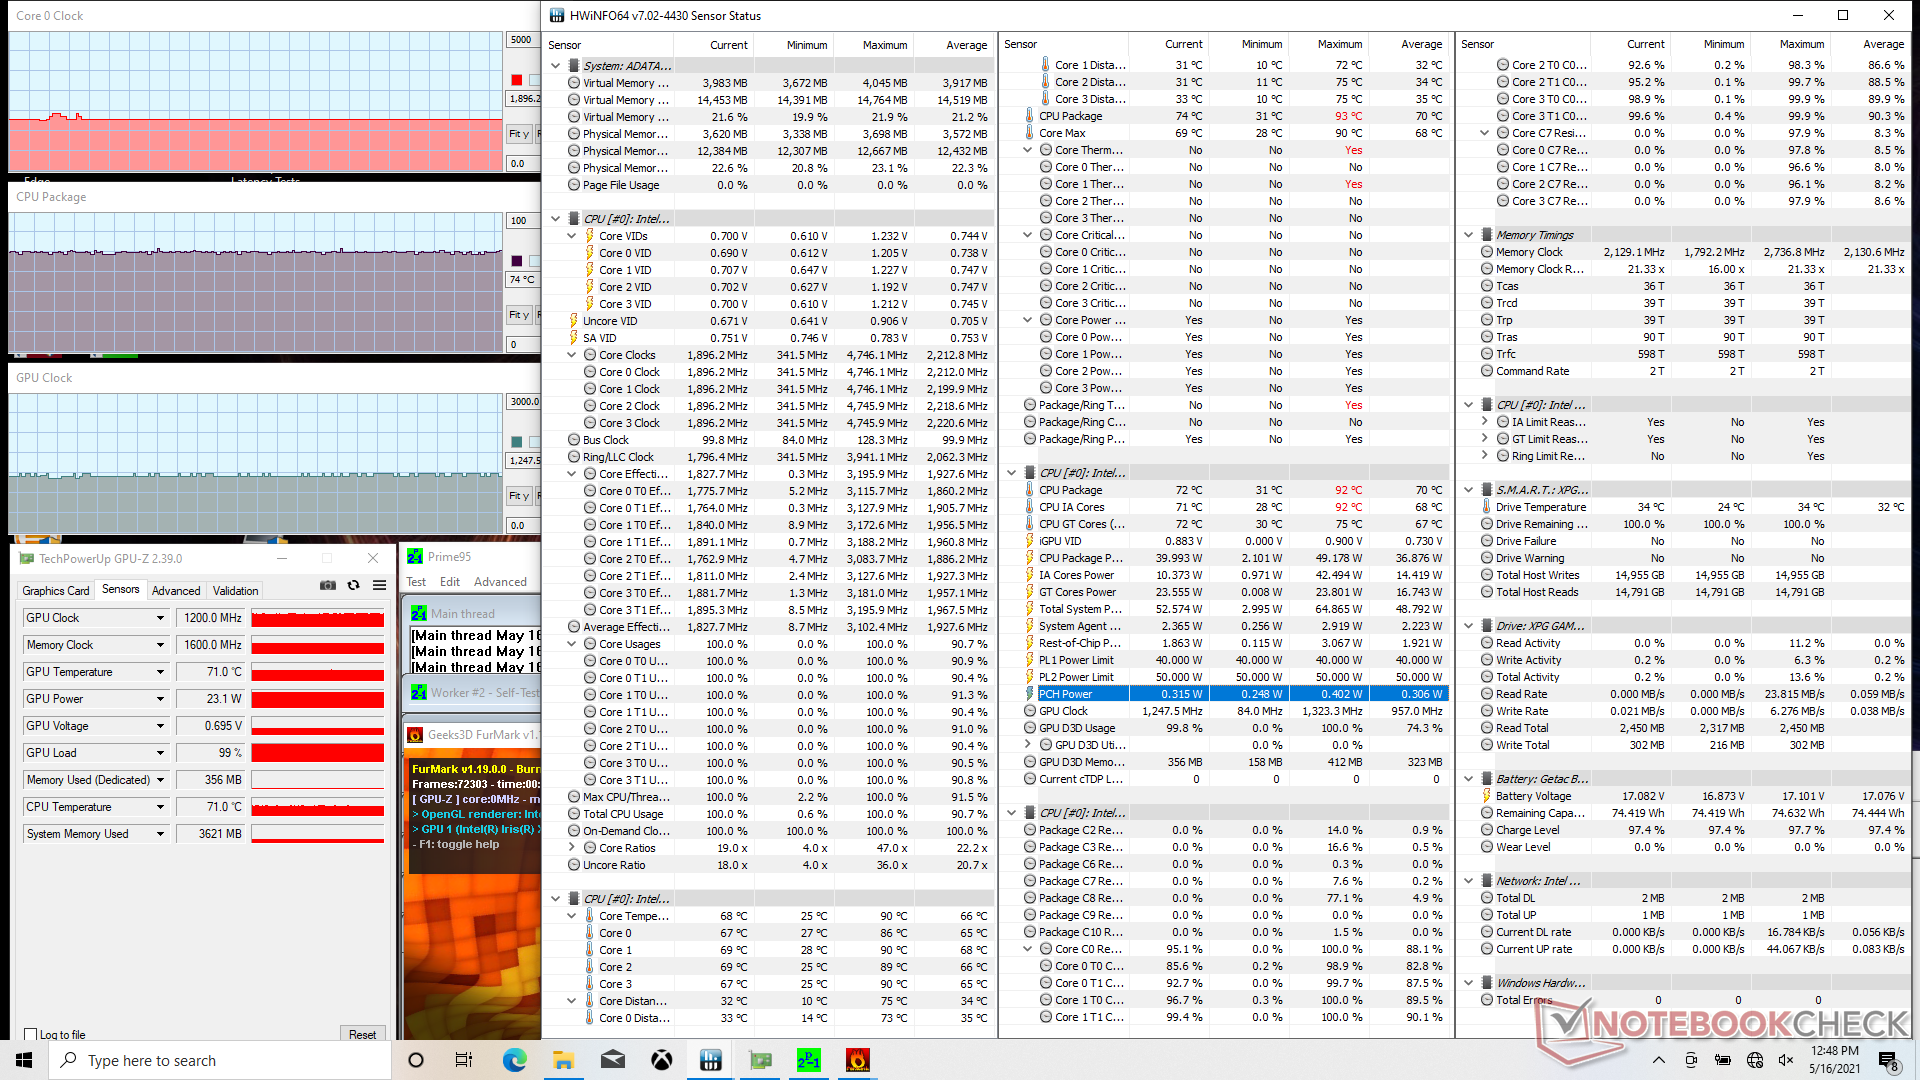
Task: Open CPU Temperature sensor dropdown
Action: click(x=160, y=807)
